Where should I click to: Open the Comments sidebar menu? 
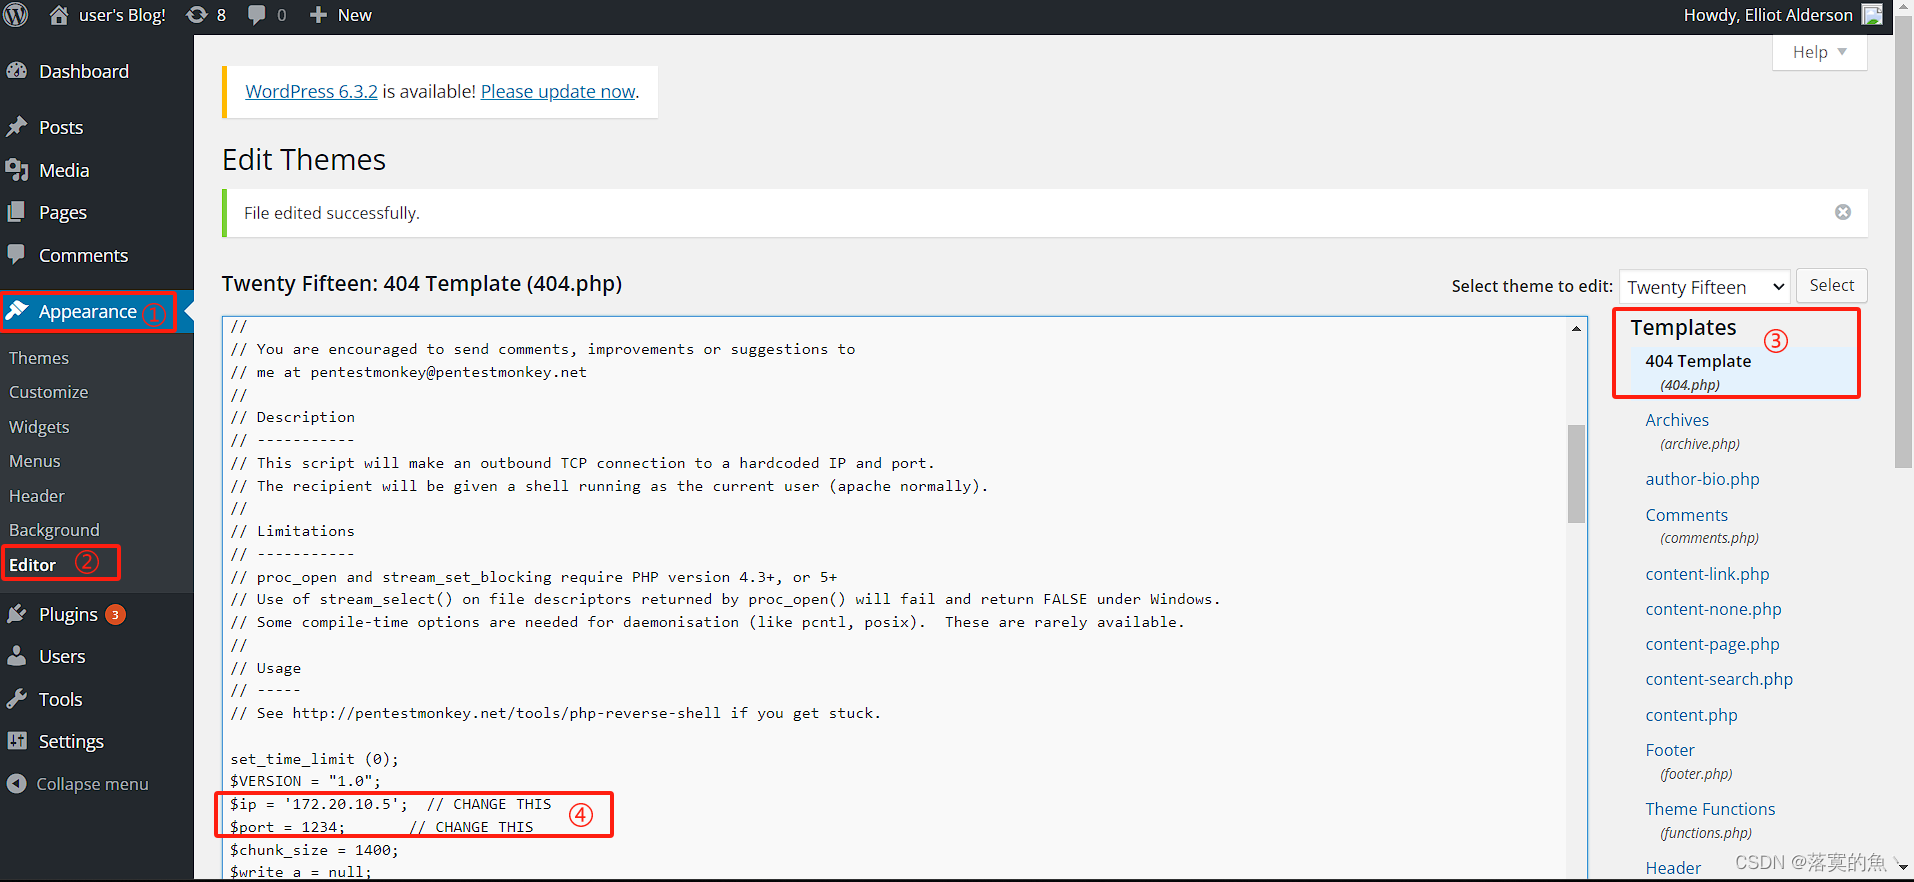click(83, 255)
